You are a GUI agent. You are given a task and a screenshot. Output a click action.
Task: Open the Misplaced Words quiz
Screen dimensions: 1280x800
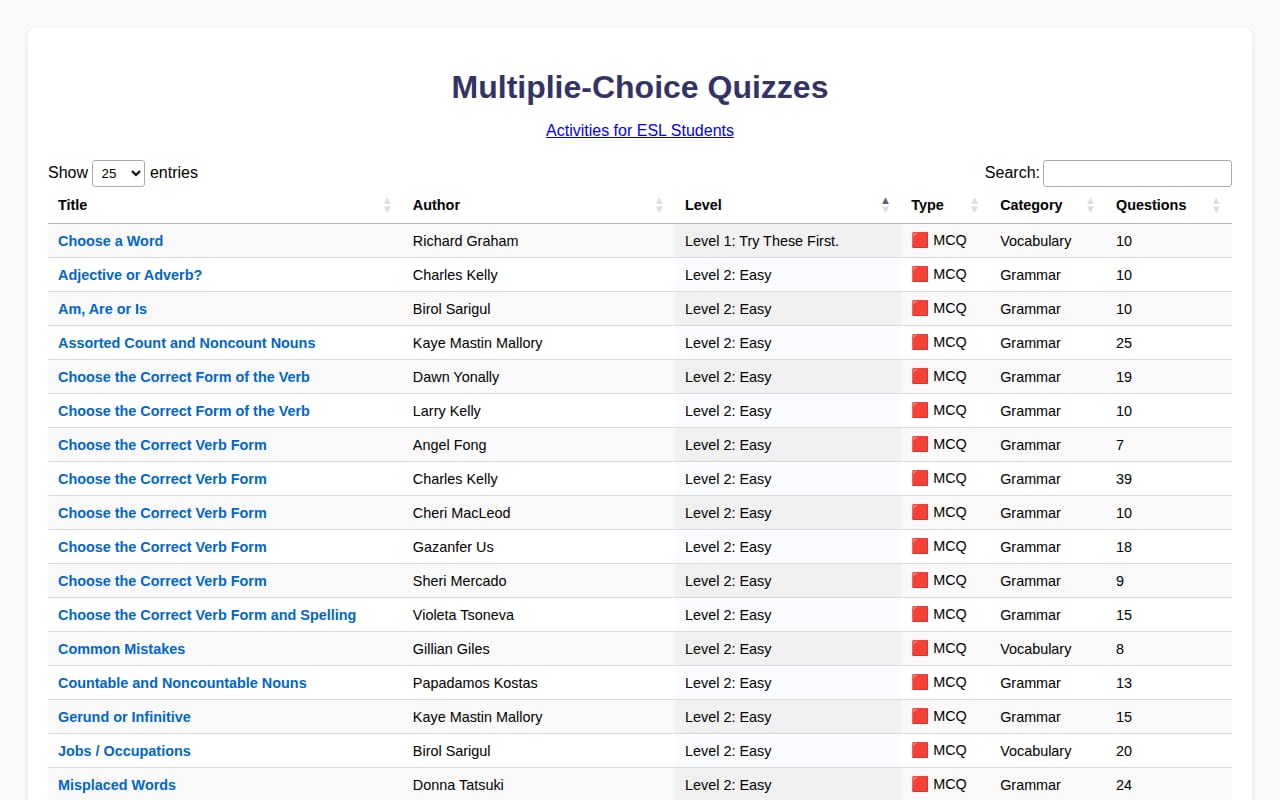pos(117,785)
